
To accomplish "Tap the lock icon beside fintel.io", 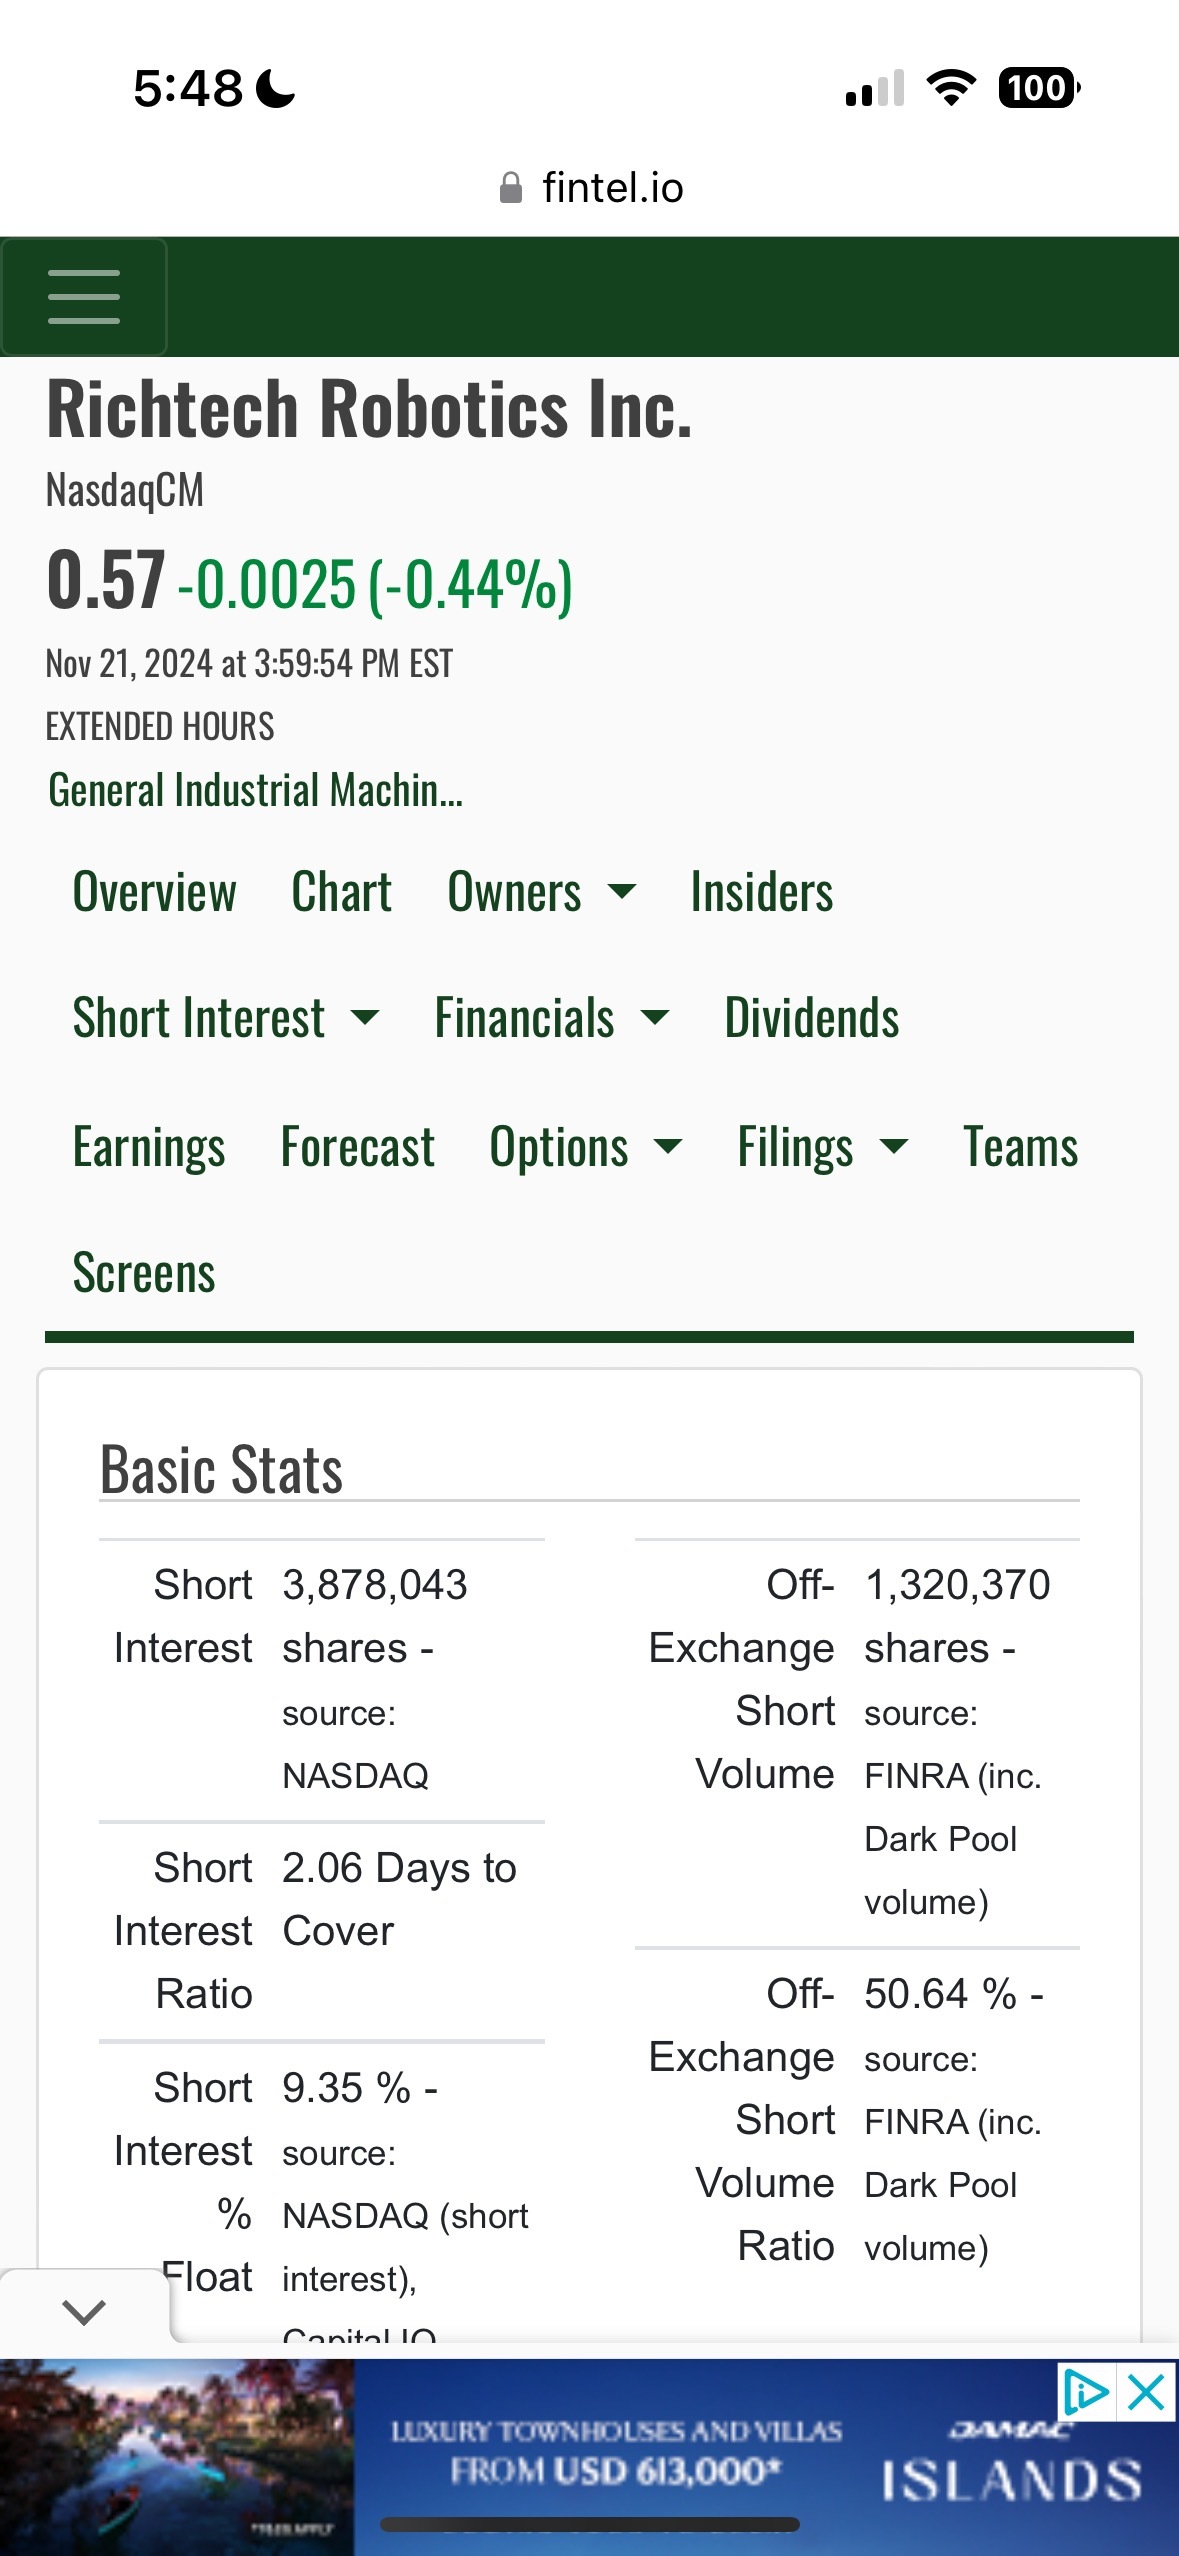I will (x=510, y=188).
